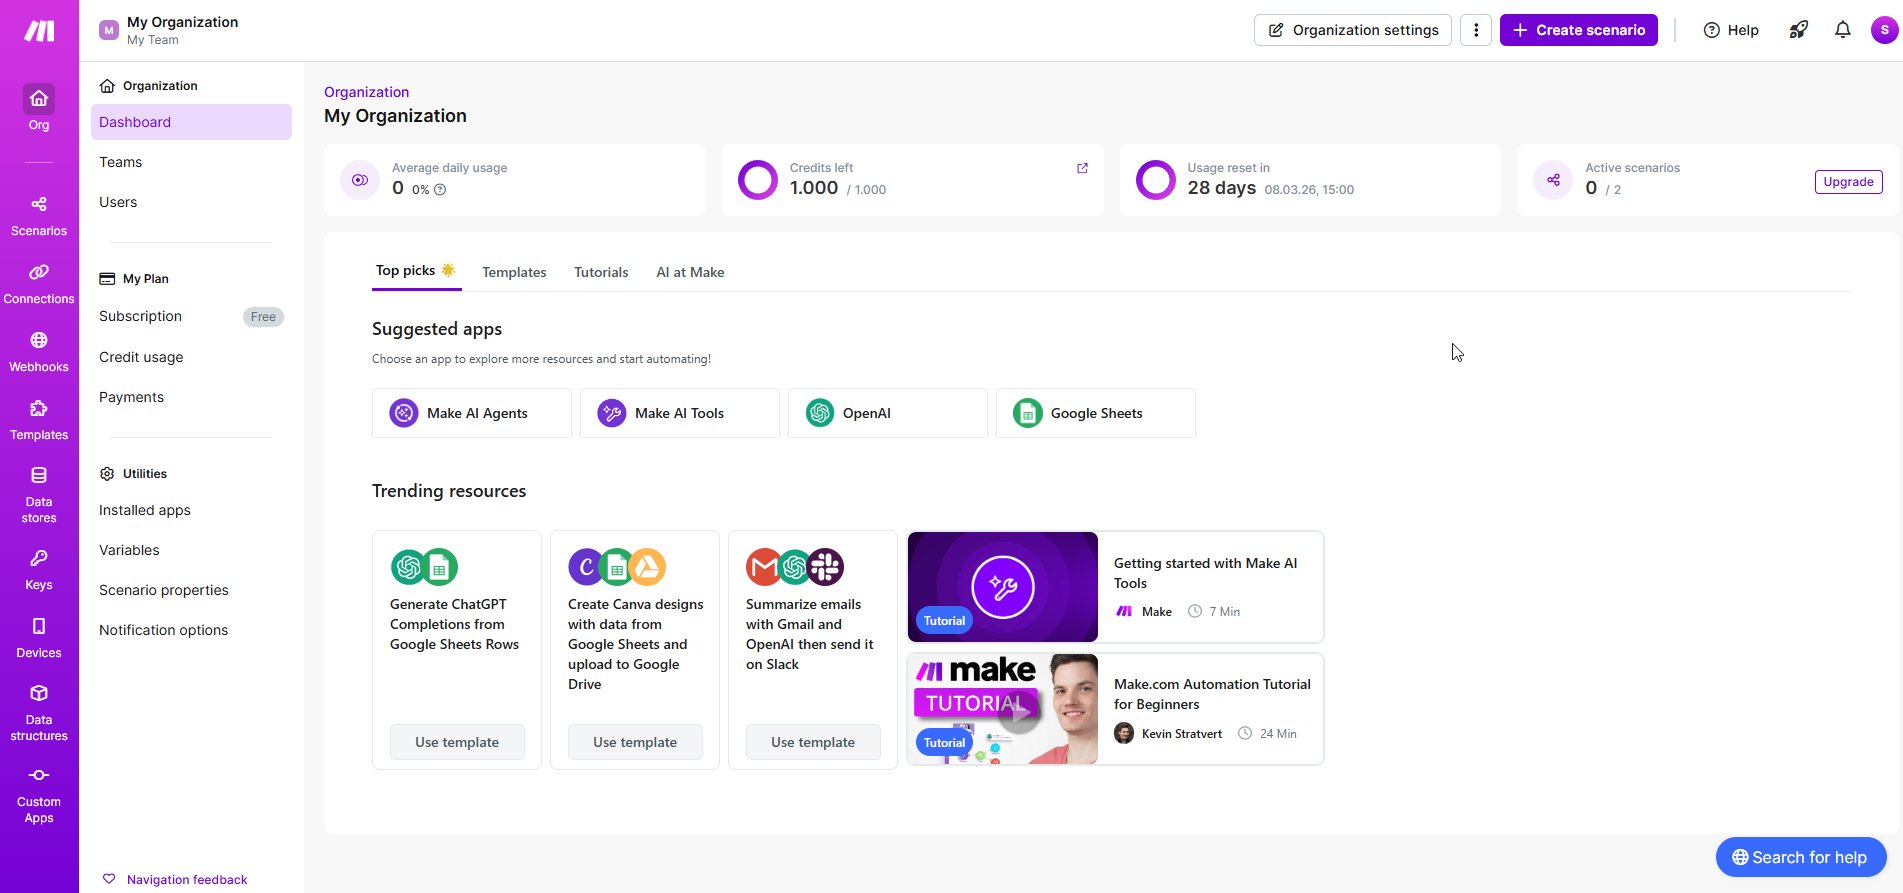Use template for Summarize emails card
The width and height of the screenshot is (1903, 893).
(x=813, y=742)
